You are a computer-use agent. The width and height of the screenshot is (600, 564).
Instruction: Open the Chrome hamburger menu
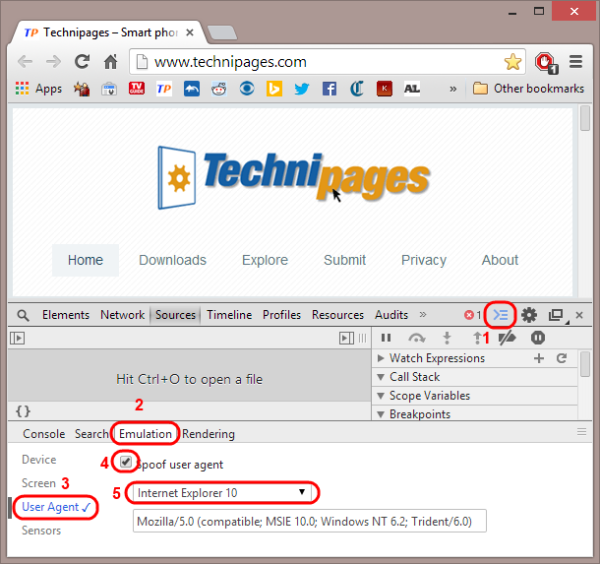576,62
